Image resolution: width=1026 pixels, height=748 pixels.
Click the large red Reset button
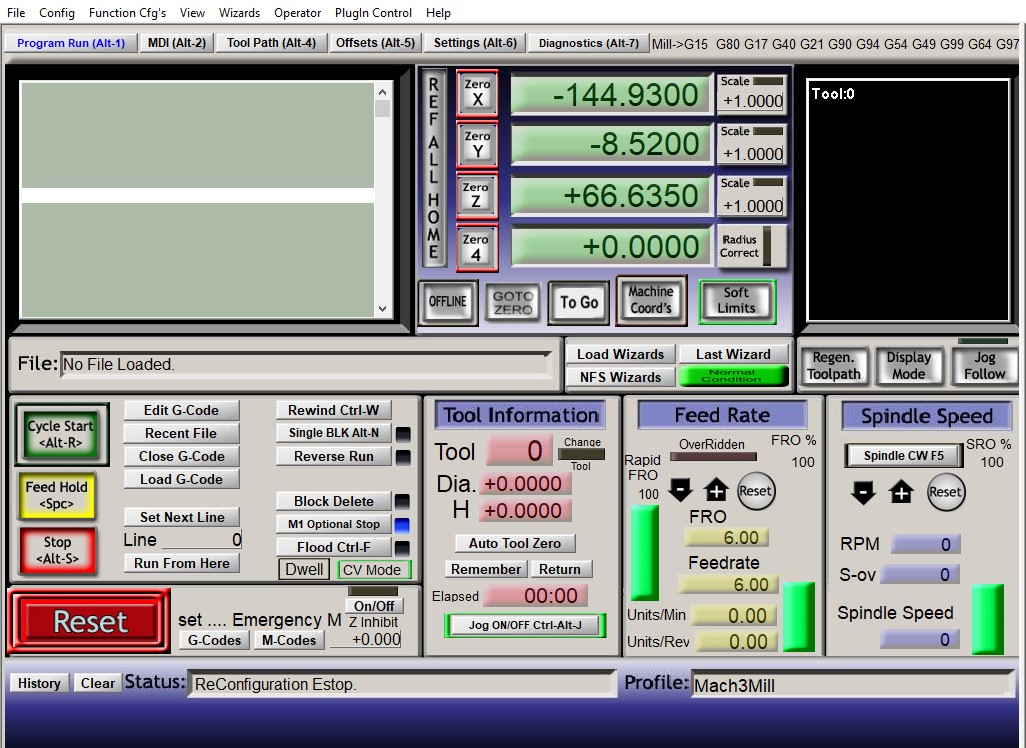click(x=90, y=621)
